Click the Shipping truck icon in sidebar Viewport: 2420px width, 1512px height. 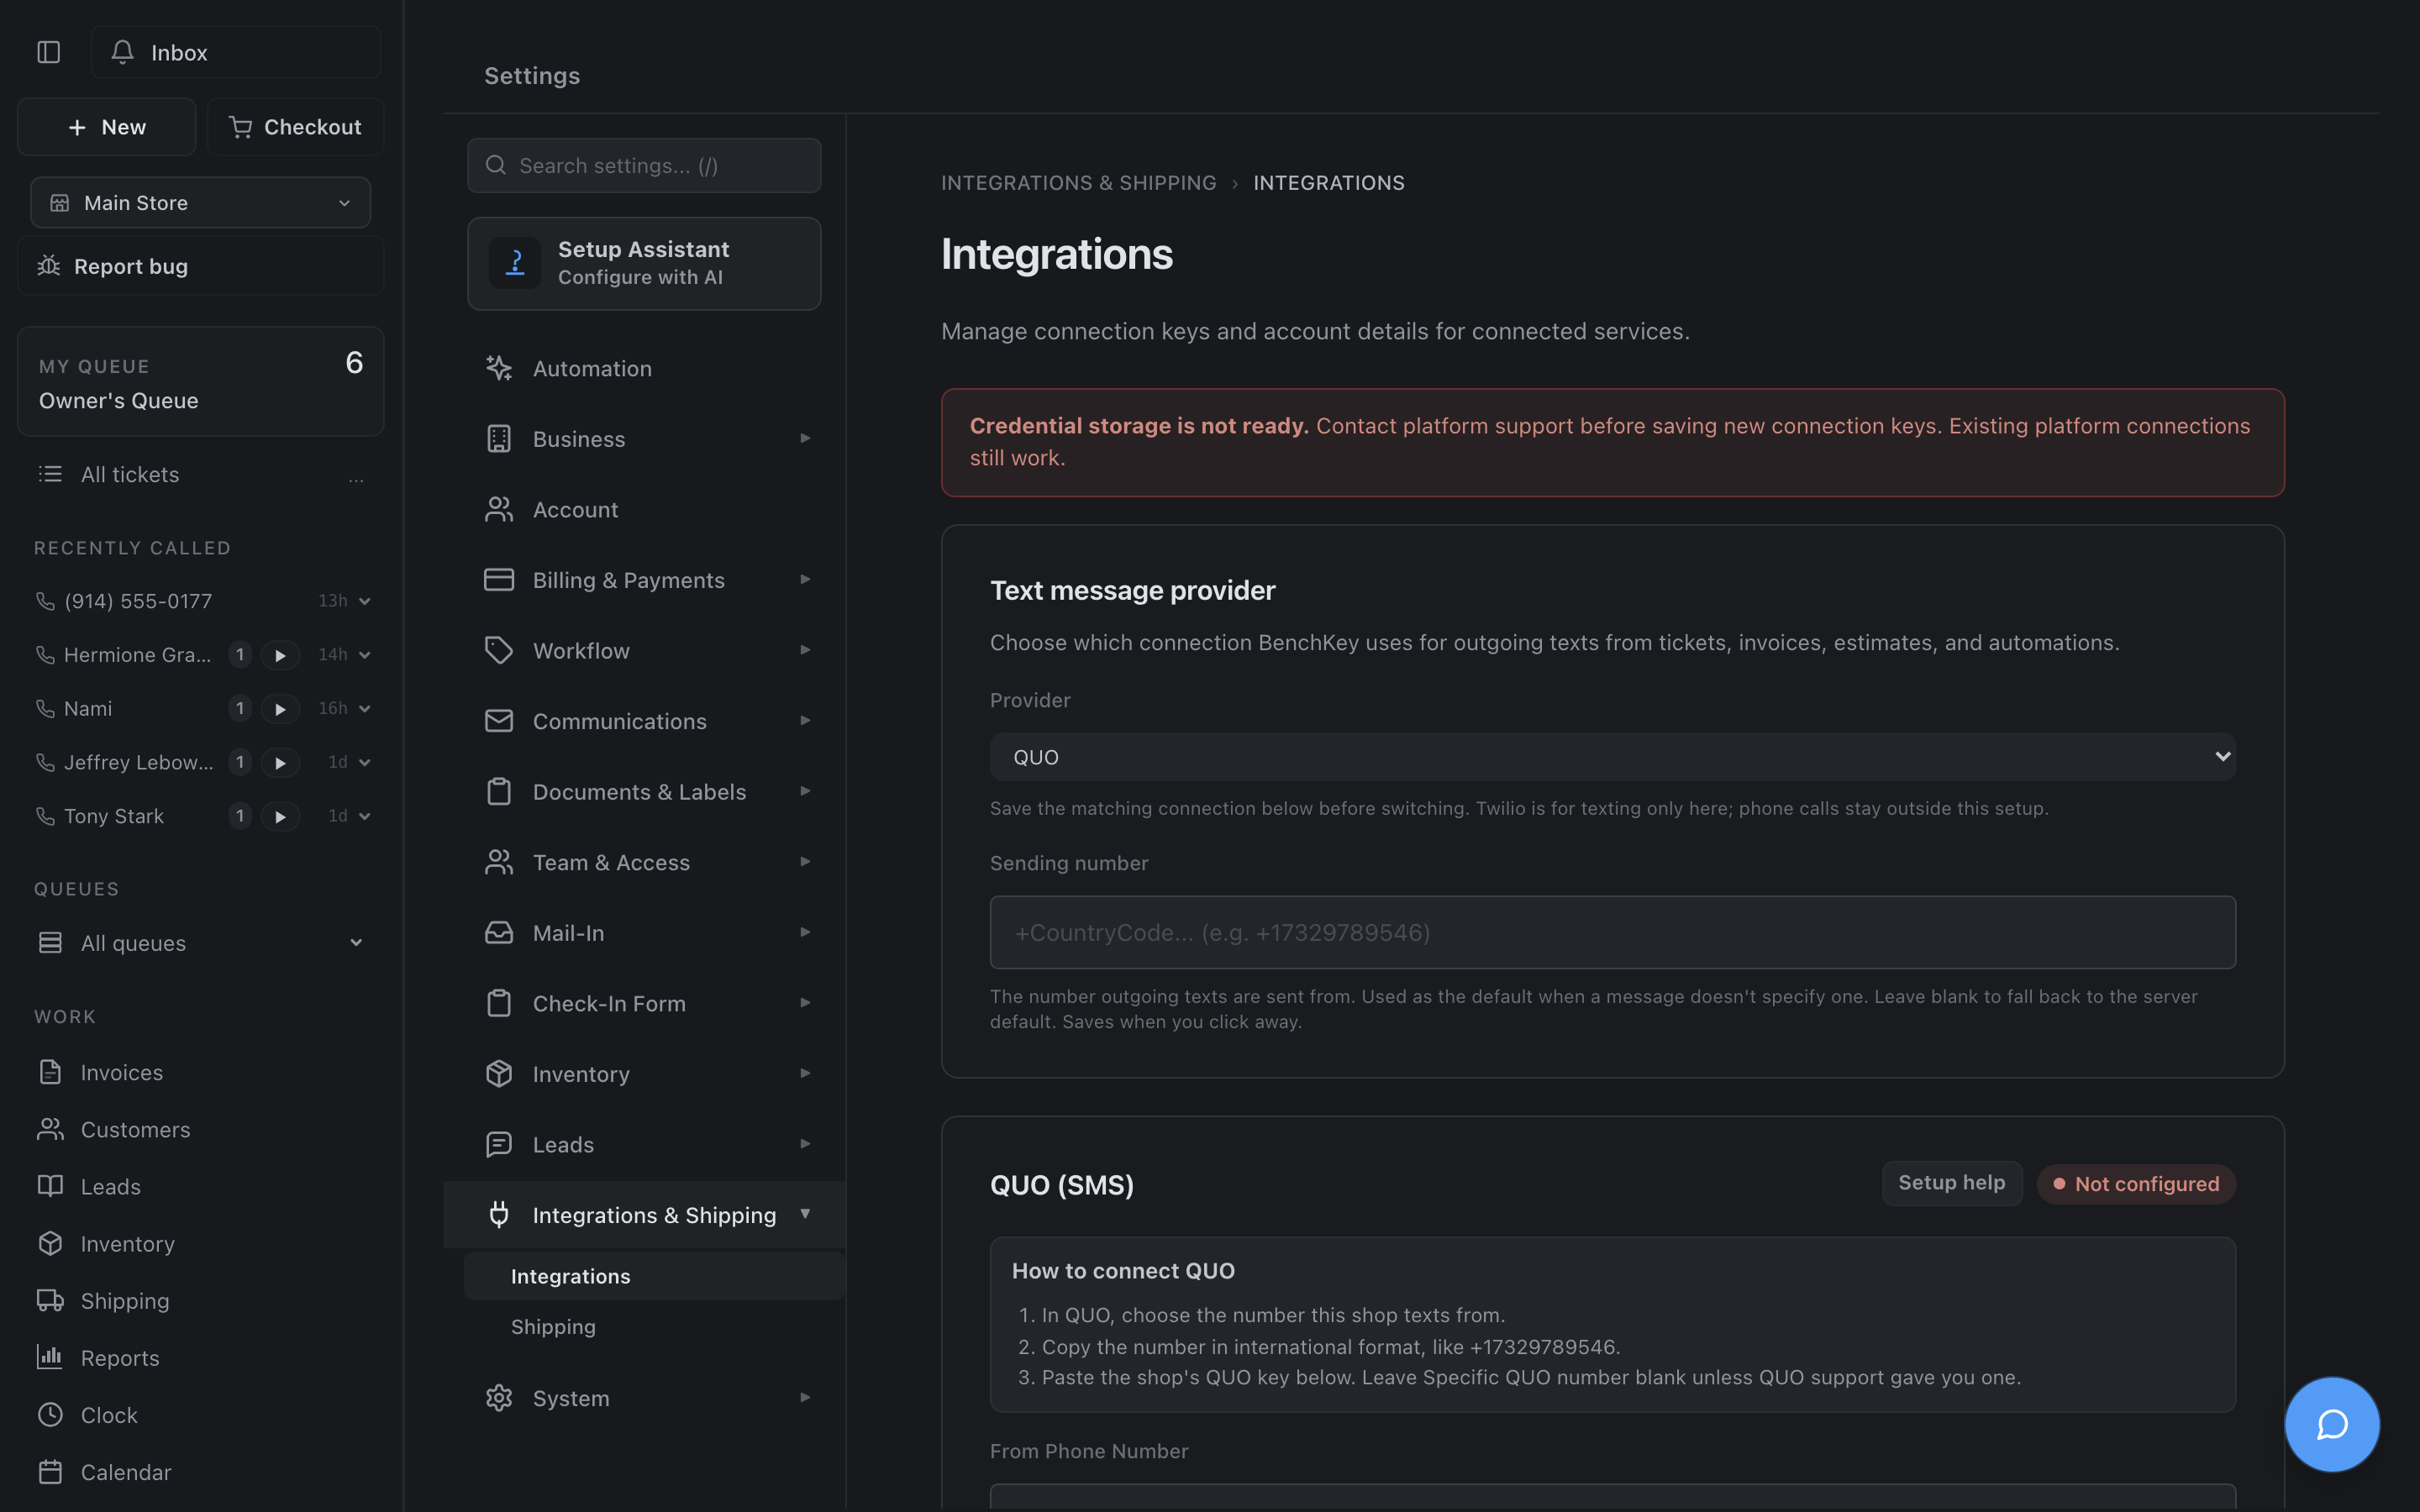click(50, 1300)
